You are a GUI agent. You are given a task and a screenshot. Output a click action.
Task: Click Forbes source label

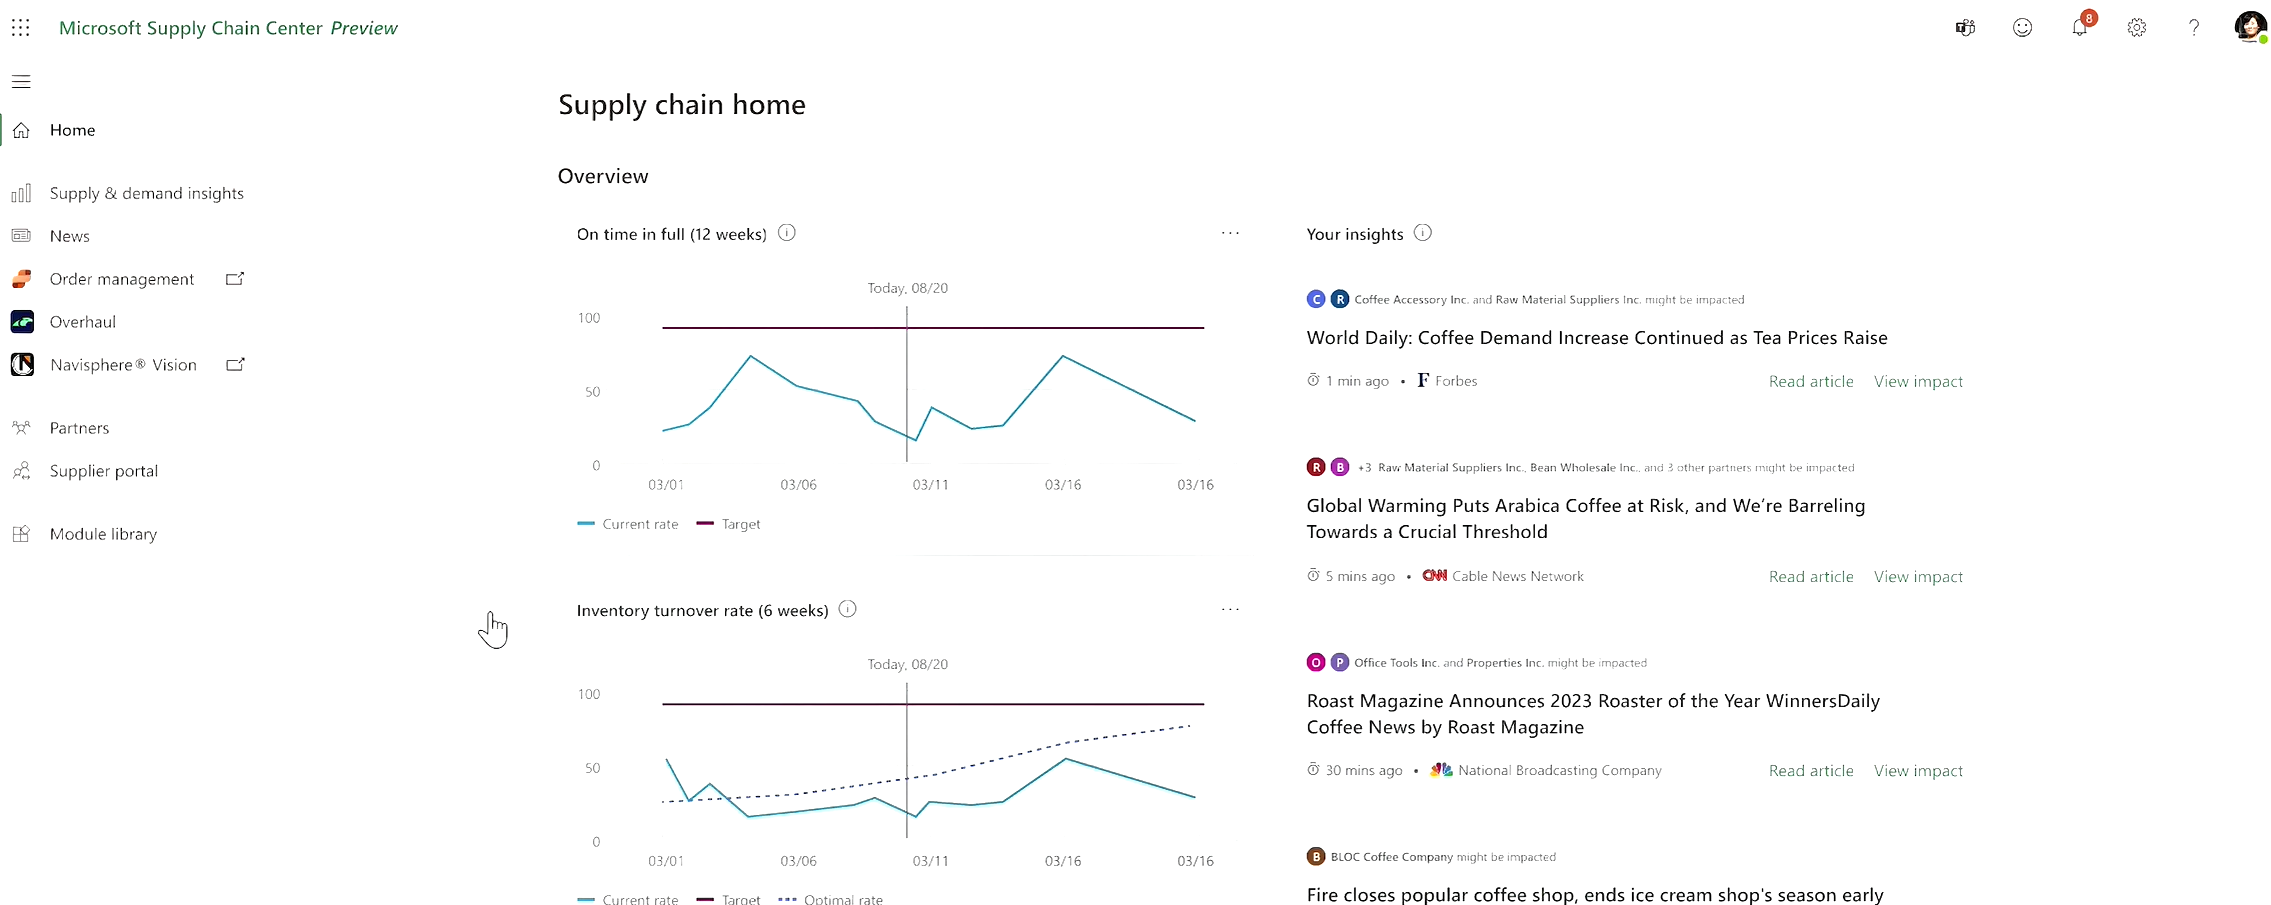click(x=1447, y=381)
